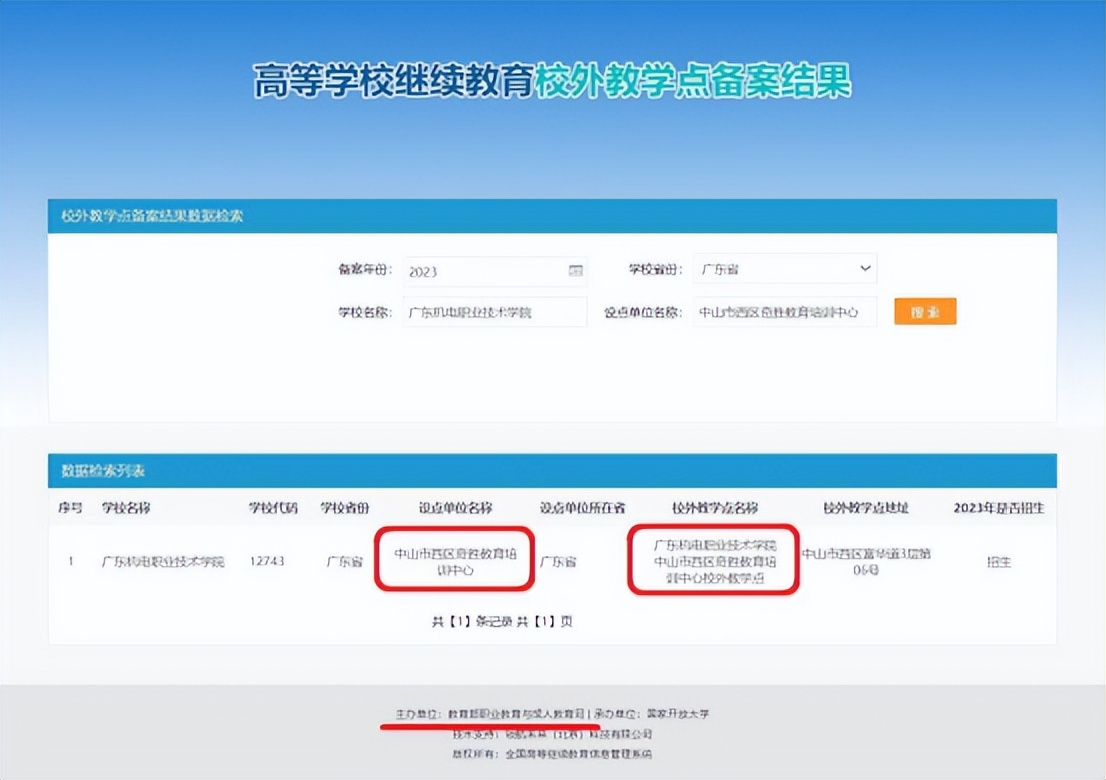1106x780 pixels.
Task: Click the circled 校外教学点名称 table cell
Action: (714, 561)
